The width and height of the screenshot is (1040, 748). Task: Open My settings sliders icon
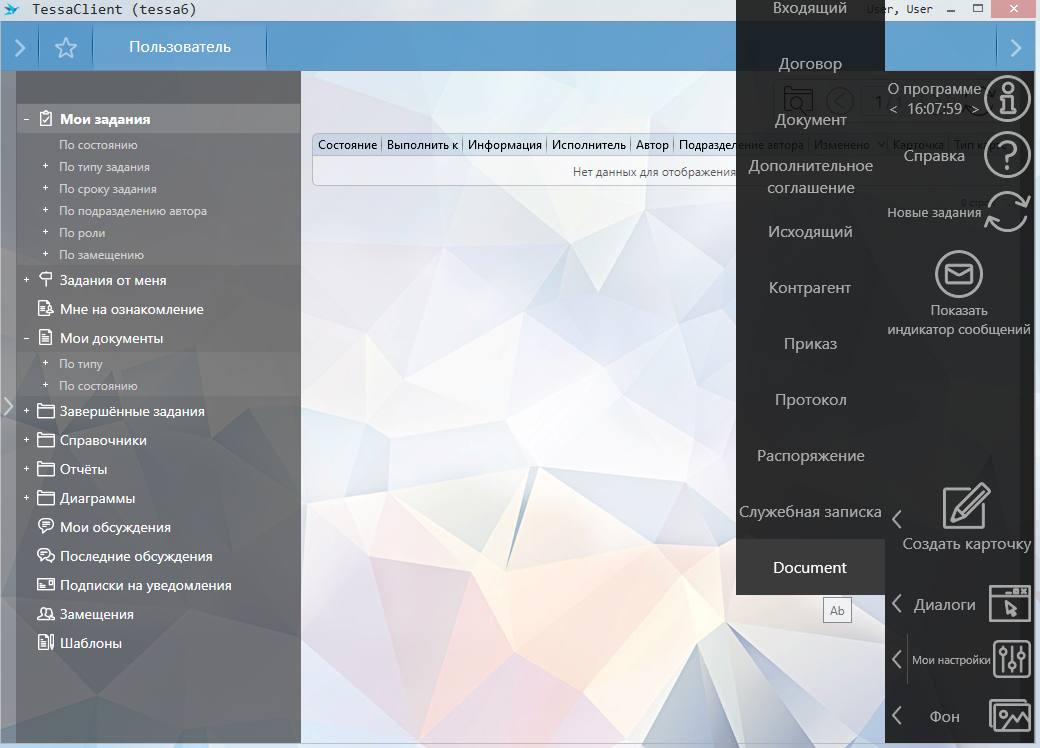point(1012,660)
